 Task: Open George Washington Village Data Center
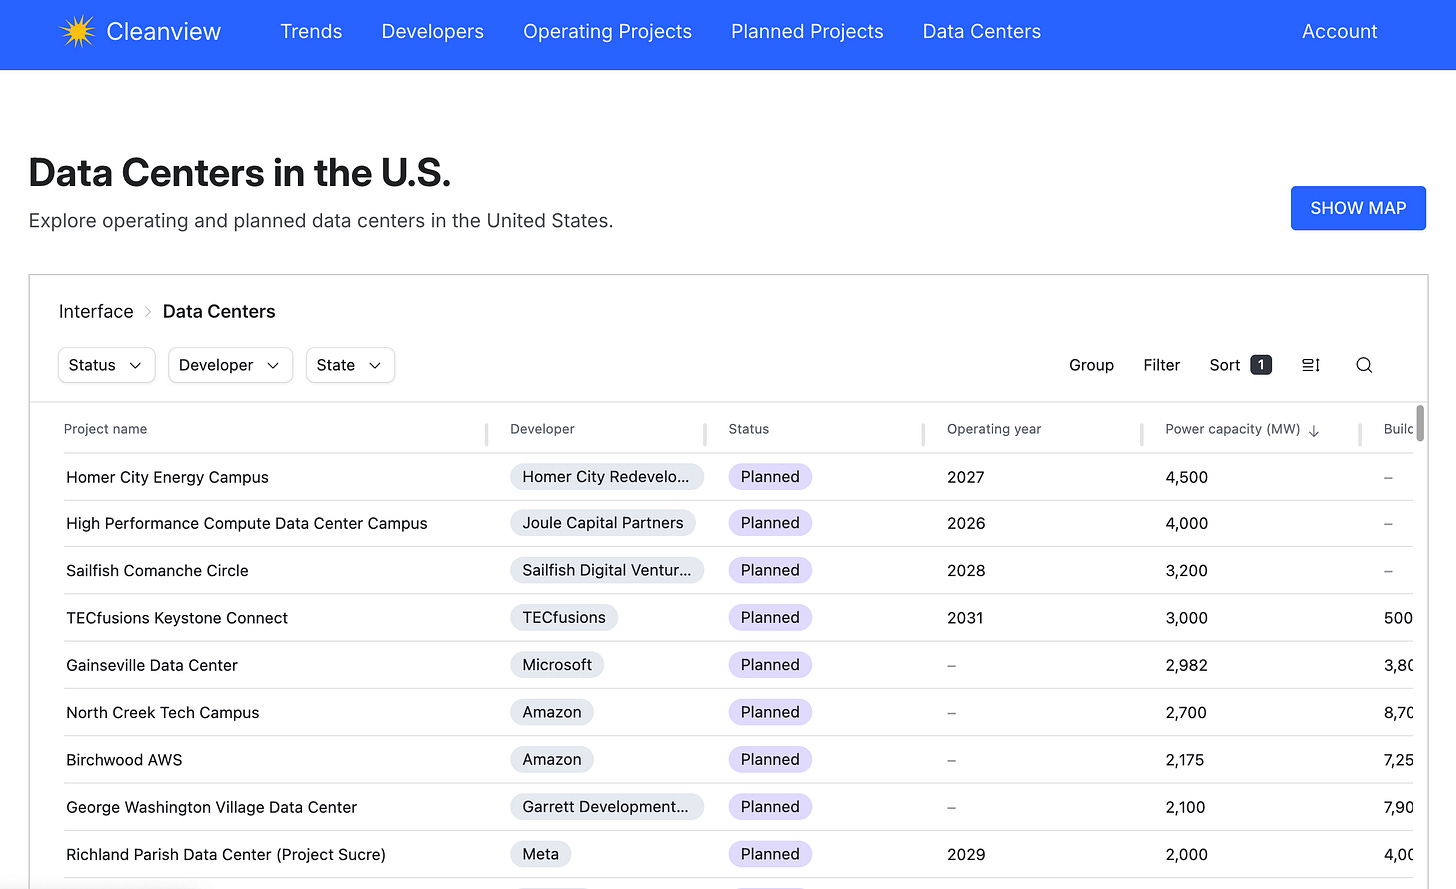(x=211, y=807)
